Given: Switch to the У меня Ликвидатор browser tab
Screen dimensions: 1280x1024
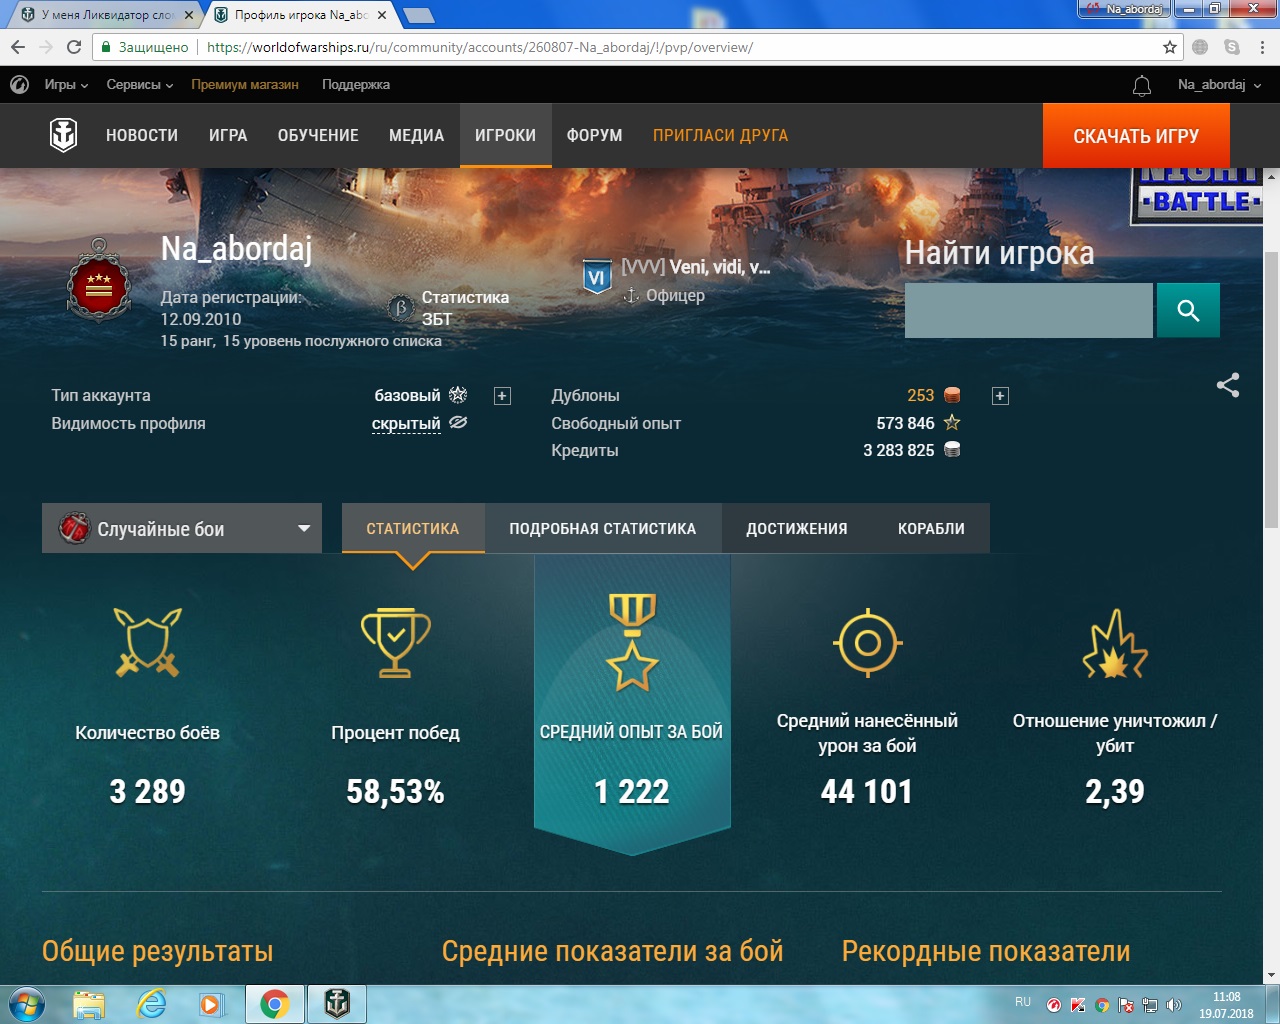Looking at the screenshot, I should [x=107, y=15].
